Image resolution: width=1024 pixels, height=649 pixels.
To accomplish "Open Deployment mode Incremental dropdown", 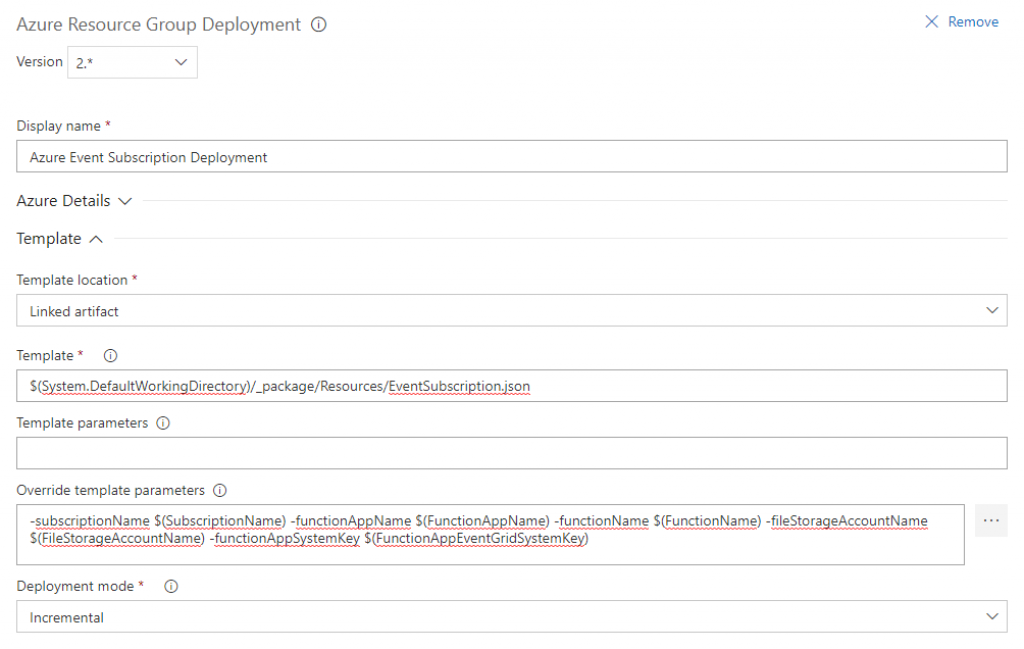I will click(x=512, y=617).
